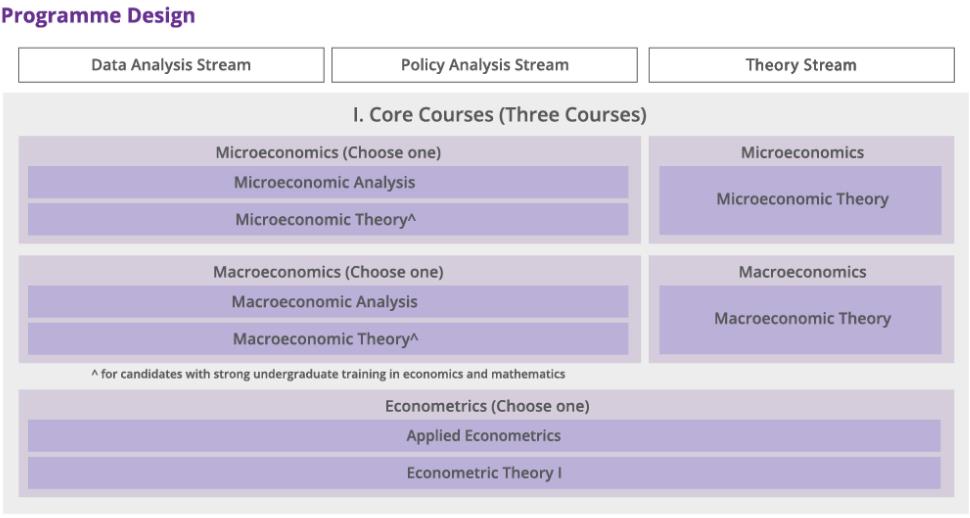This screenshot has width=970, height=518.
Task: Open the Theory Stream tab
Action: [802, 65]
